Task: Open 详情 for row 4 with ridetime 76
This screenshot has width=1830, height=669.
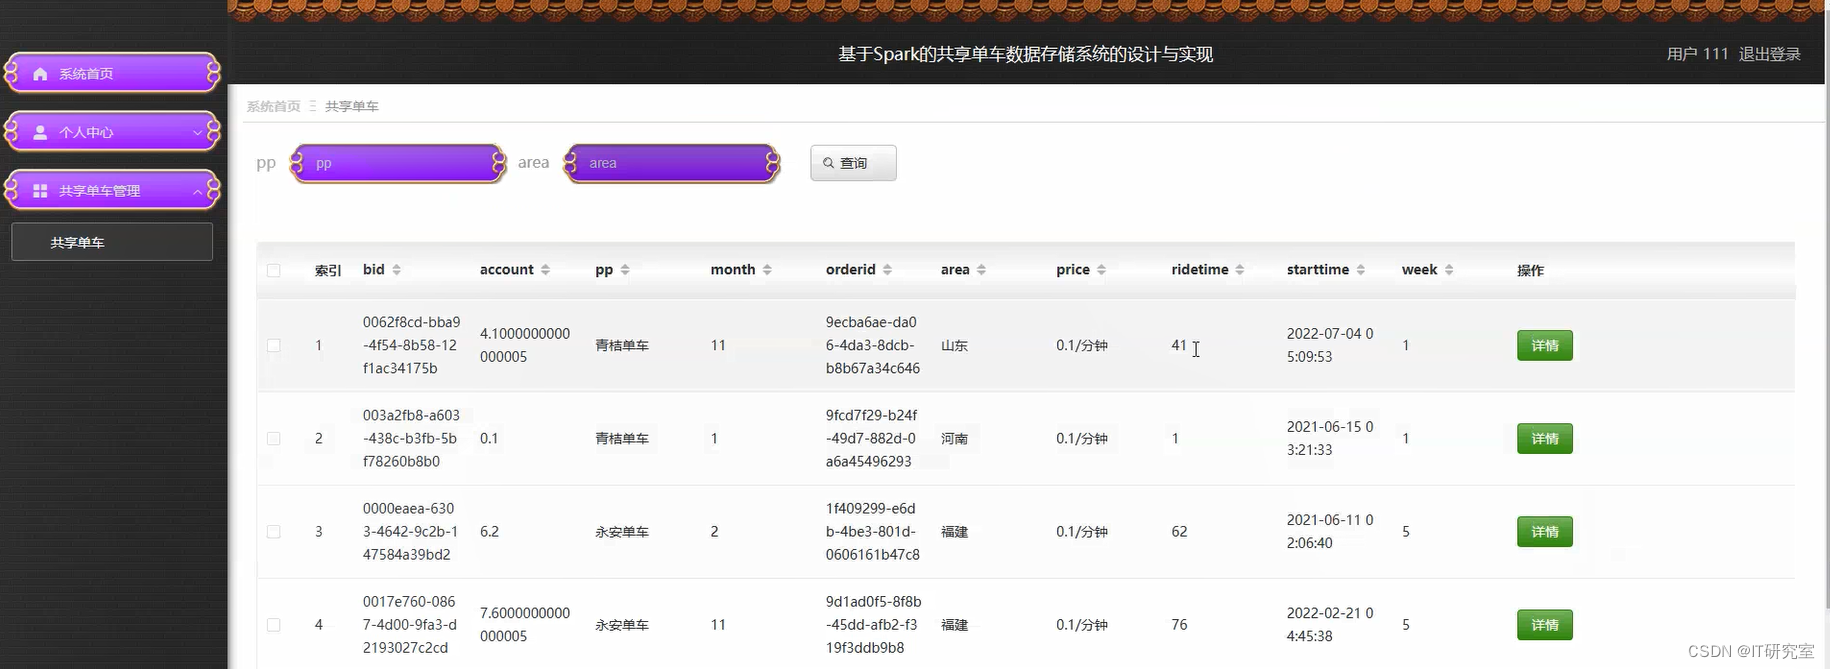Action: coord(1545,625)
